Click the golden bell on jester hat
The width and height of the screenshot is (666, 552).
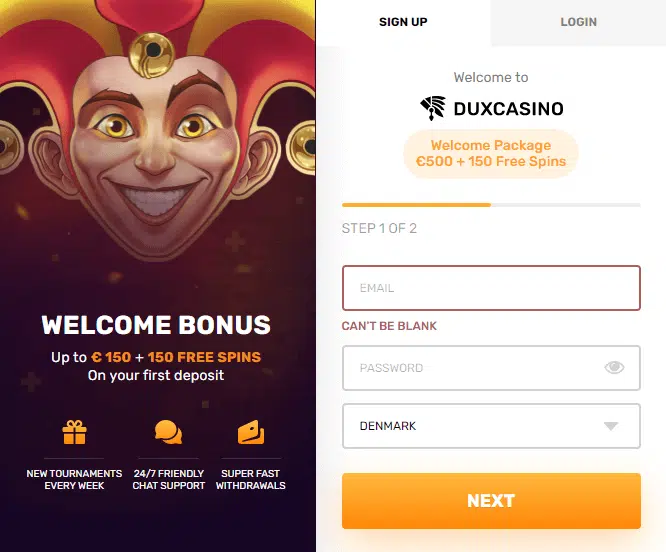(152, 55)
